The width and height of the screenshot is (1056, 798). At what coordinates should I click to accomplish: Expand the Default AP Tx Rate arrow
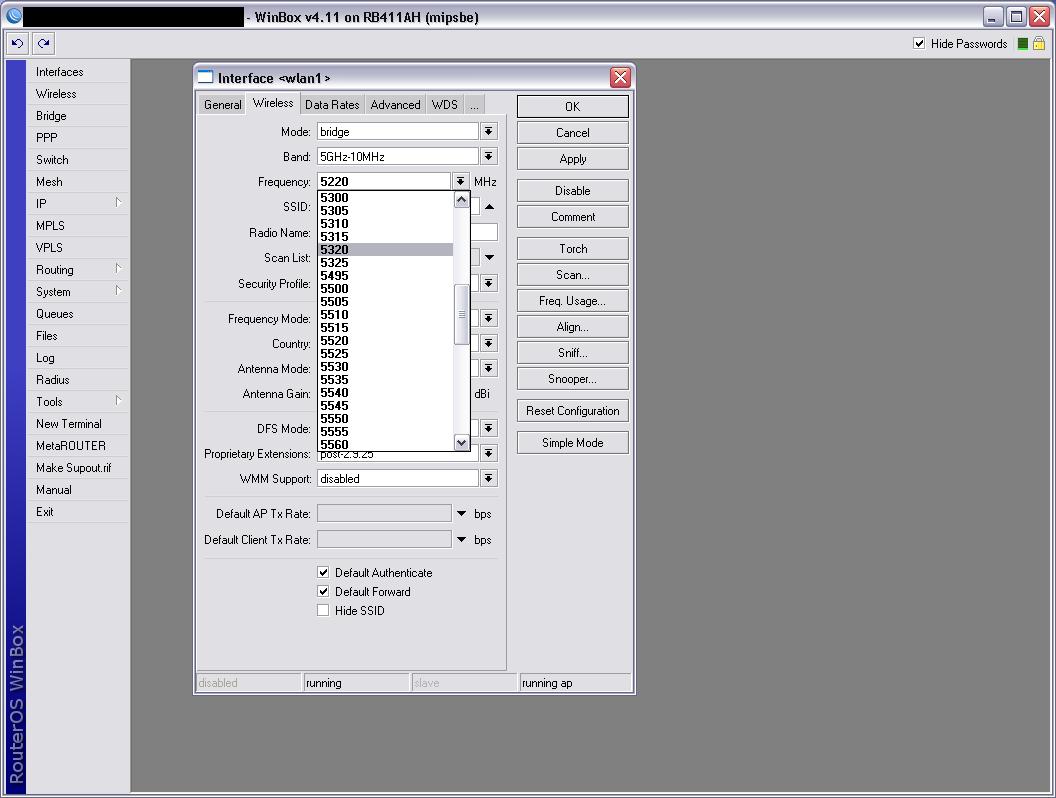click(x=461, y=513)
